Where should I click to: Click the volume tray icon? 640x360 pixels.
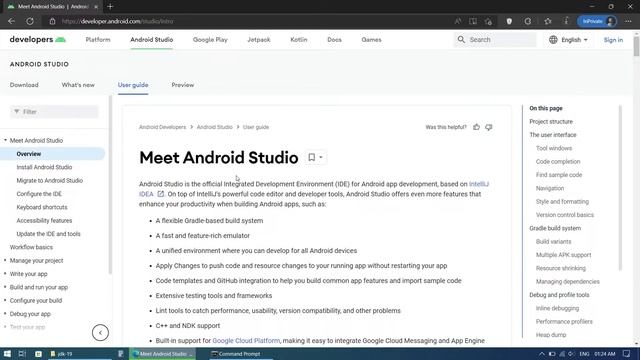click(571, 354)
